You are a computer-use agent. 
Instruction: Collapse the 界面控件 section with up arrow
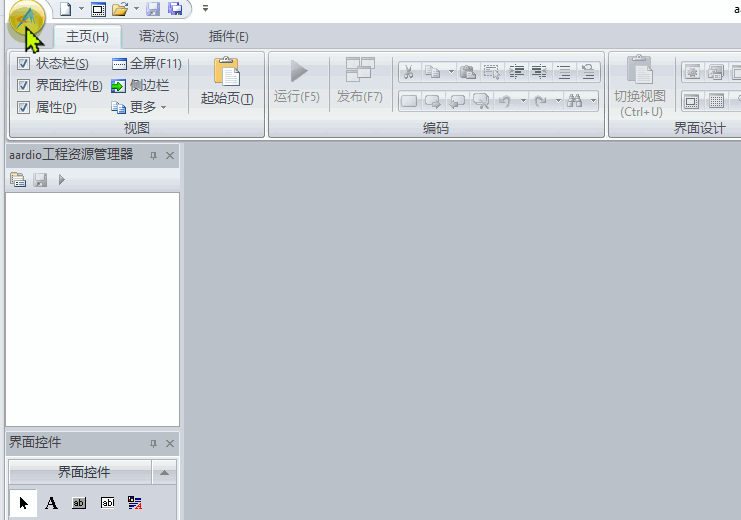pos(164,472)
